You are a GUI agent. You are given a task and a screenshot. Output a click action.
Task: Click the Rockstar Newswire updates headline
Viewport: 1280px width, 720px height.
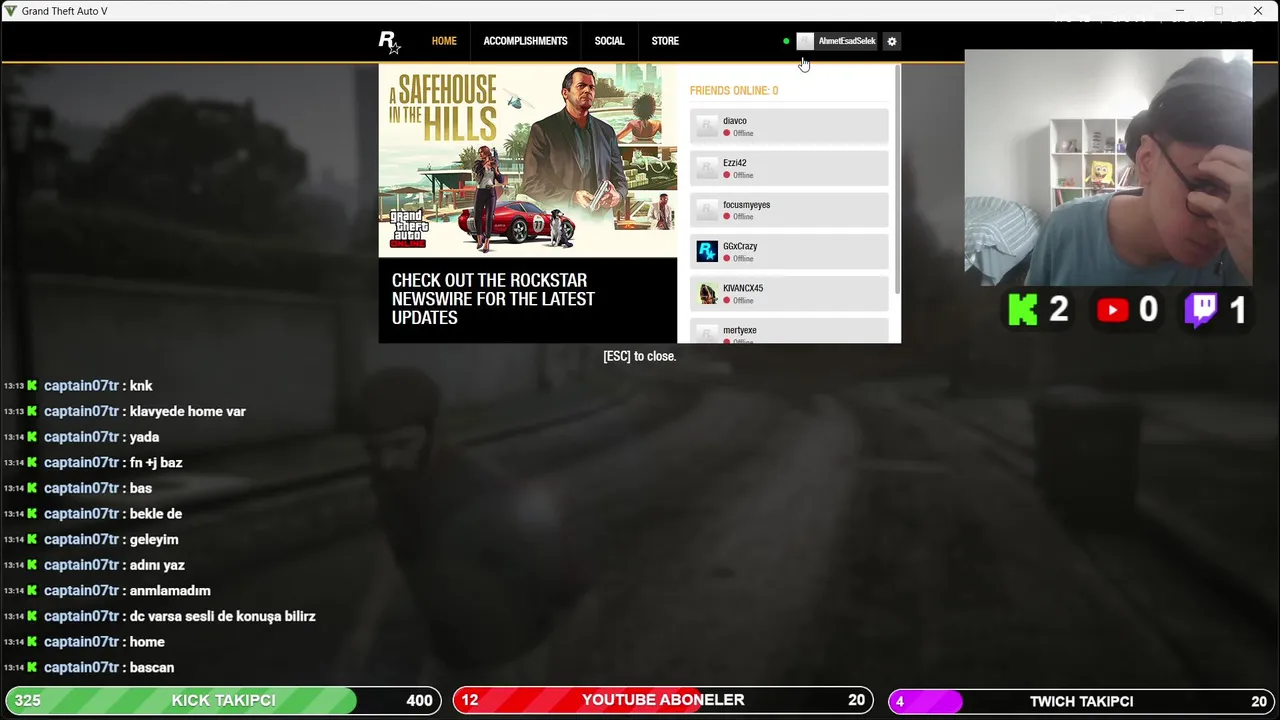(493, 299)
